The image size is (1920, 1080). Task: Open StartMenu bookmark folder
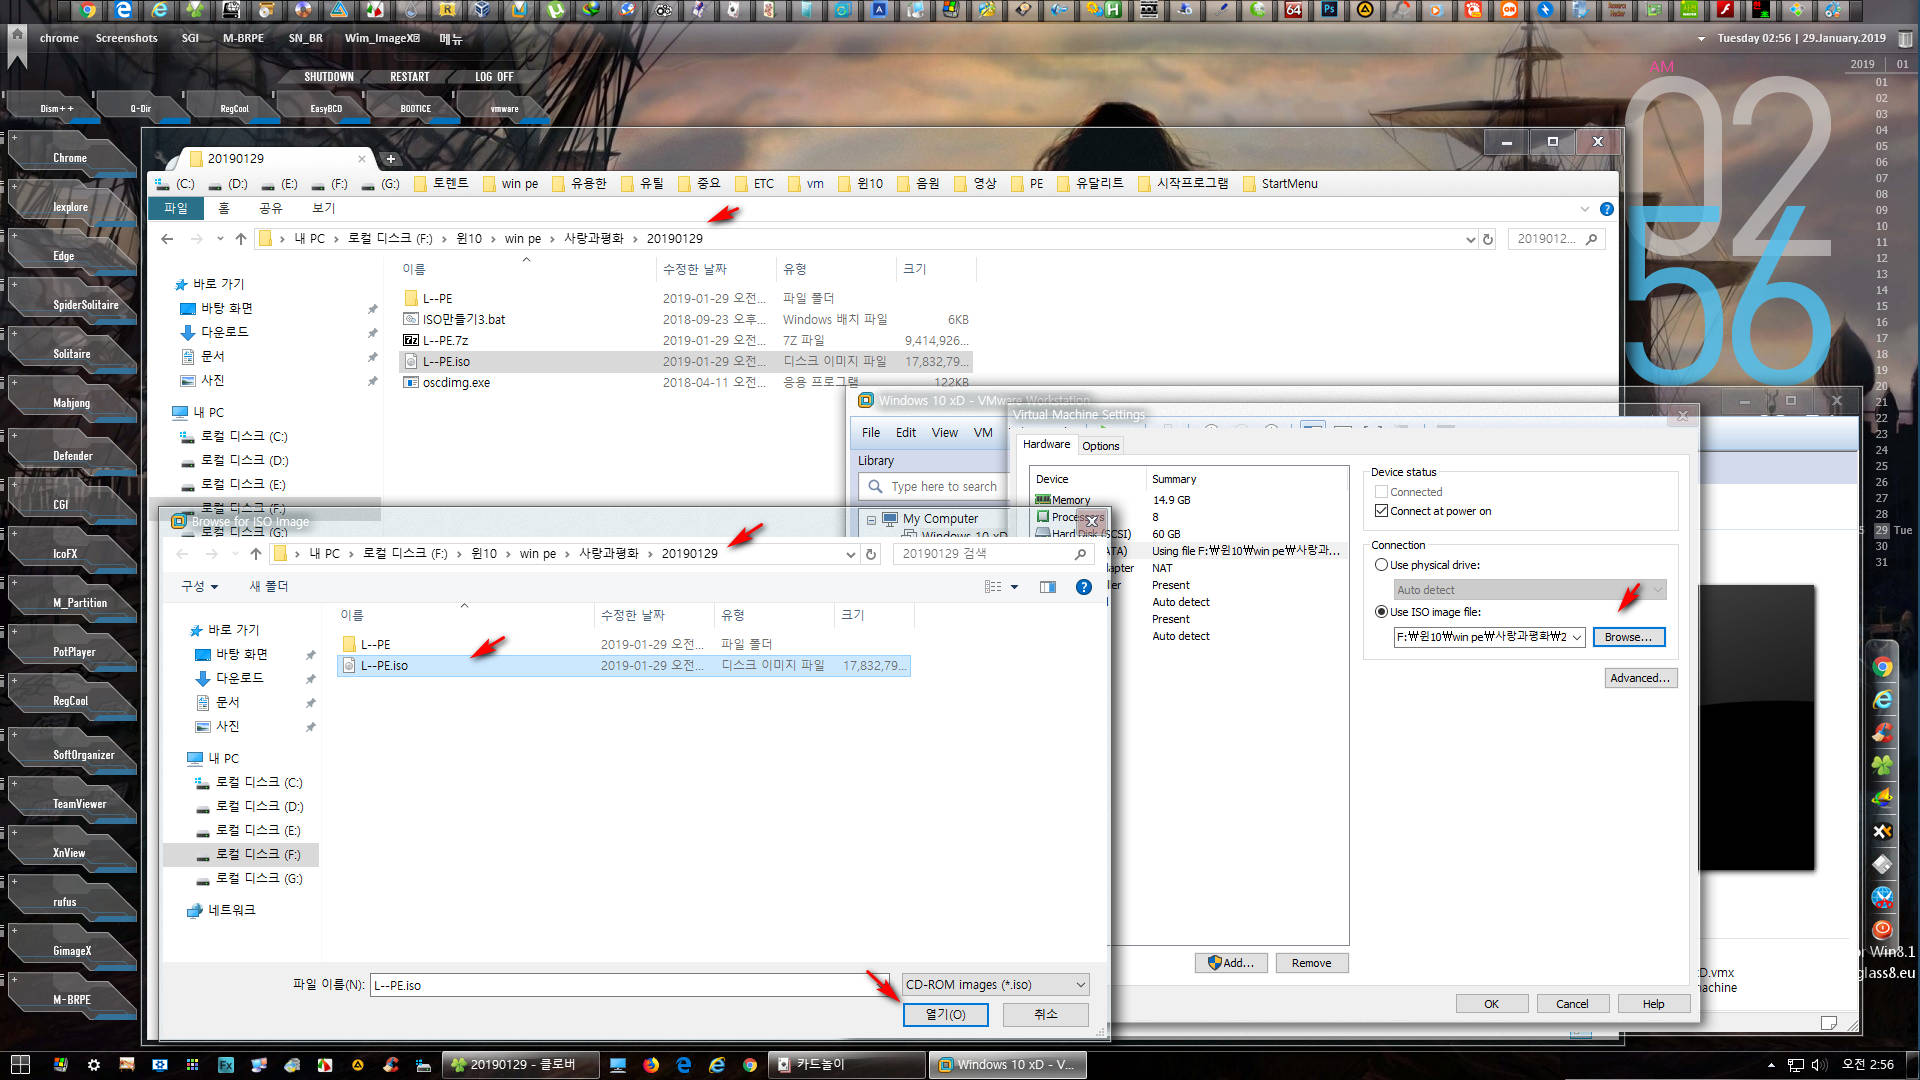point(1280,184)
